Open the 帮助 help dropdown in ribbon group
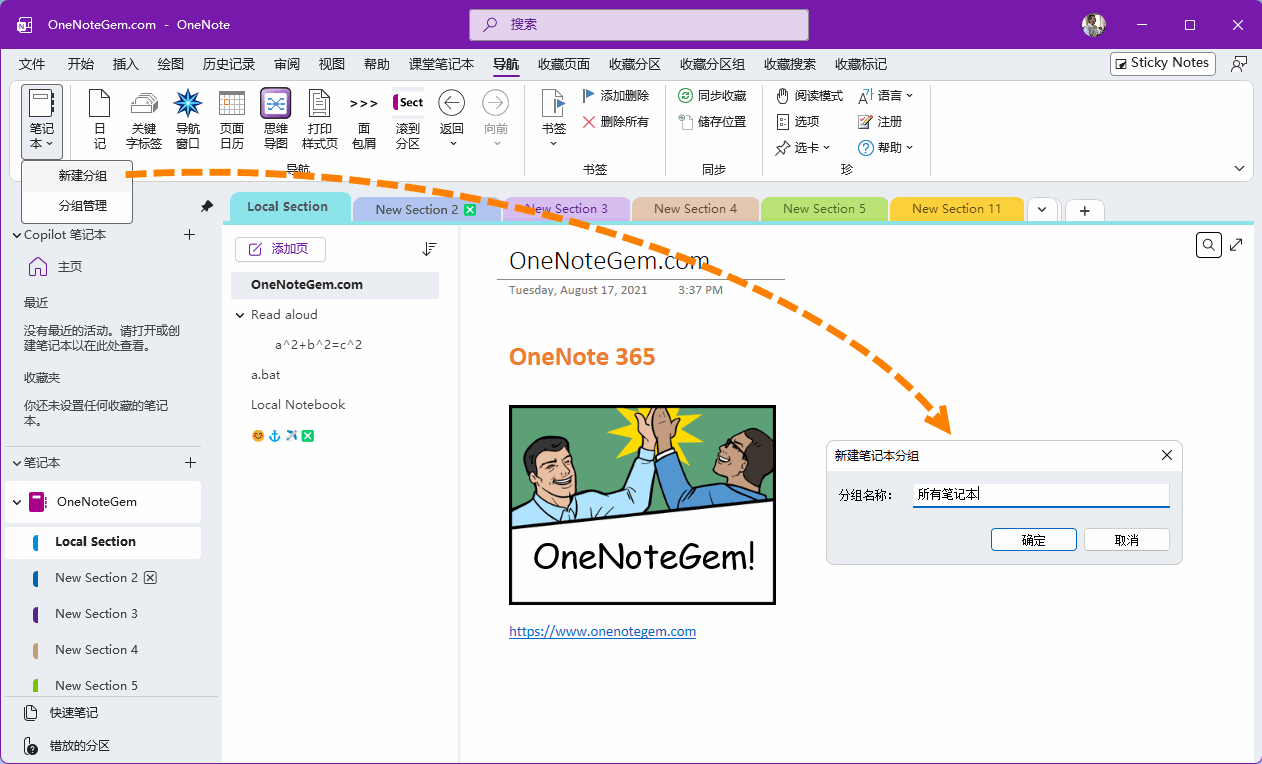Image resolution: width=1262 pixels, height=764 pixels. pyautogui.click(x=886, y=148)
